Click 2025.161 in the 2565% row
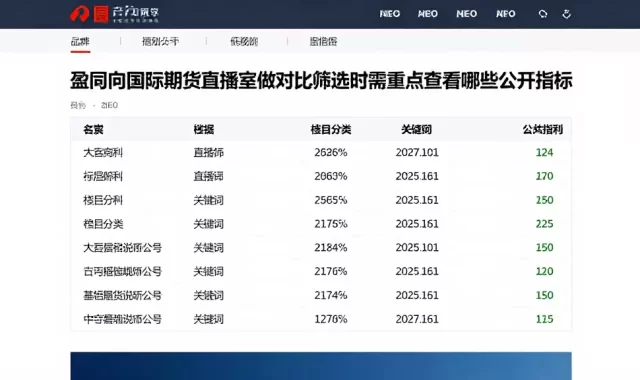640x380 pixels. click(x=417, y=200)
